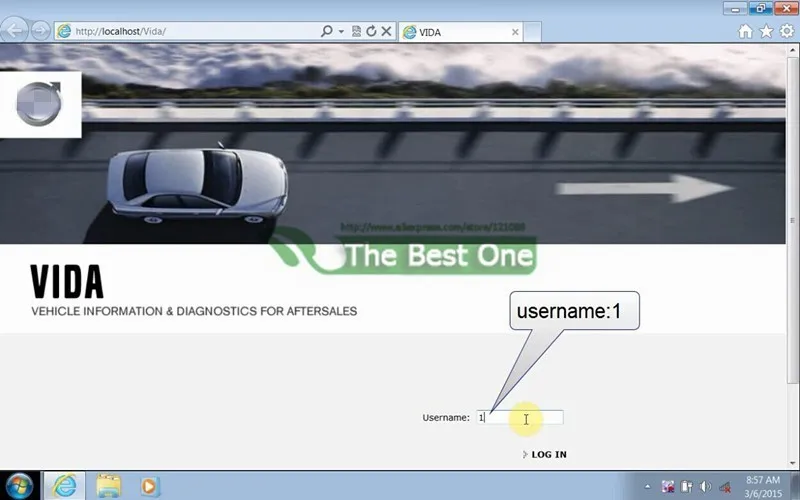Click the browser Forward arrow button
The height and width of the screenshot is (500, 800).
41,31
